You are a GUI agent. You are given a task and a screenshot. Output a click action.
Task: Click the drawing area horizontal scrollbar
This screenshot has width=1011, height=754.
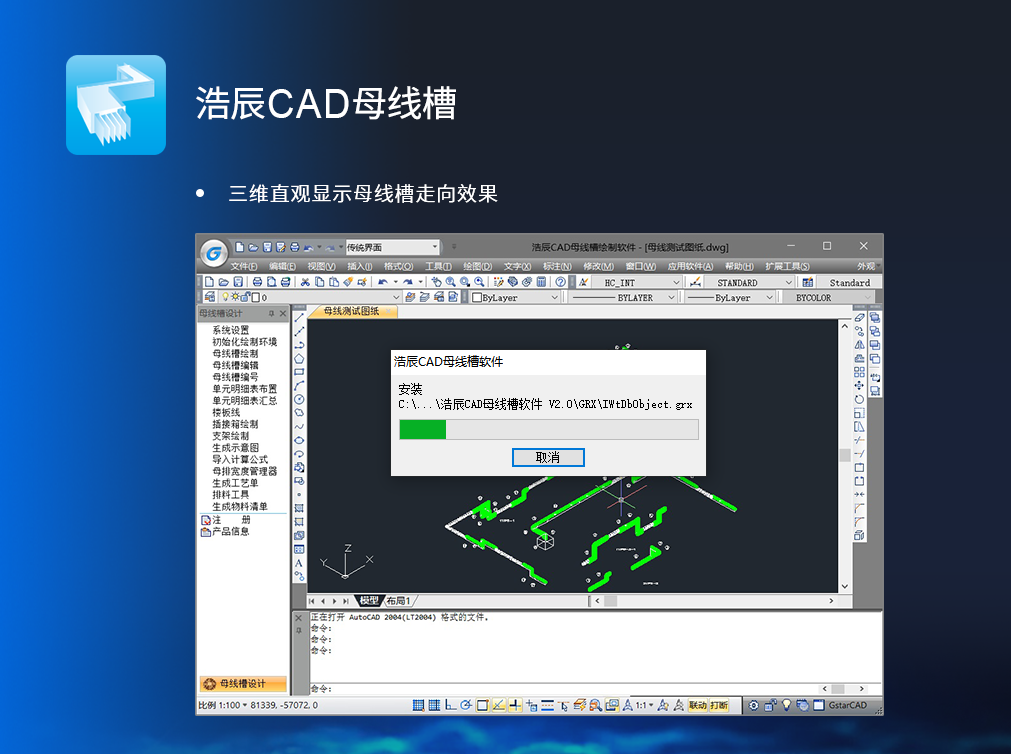[x=714, y=600]
